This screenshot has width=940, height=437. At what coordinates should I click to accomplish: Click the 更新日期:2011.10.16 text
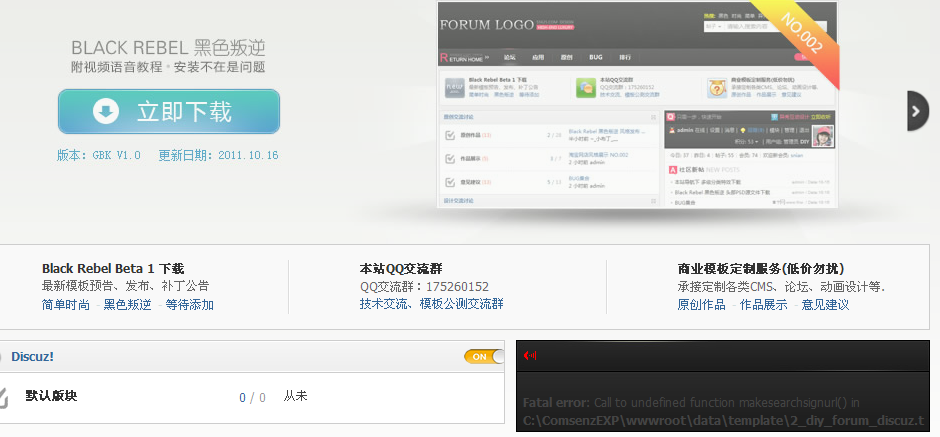pos(218,155)
